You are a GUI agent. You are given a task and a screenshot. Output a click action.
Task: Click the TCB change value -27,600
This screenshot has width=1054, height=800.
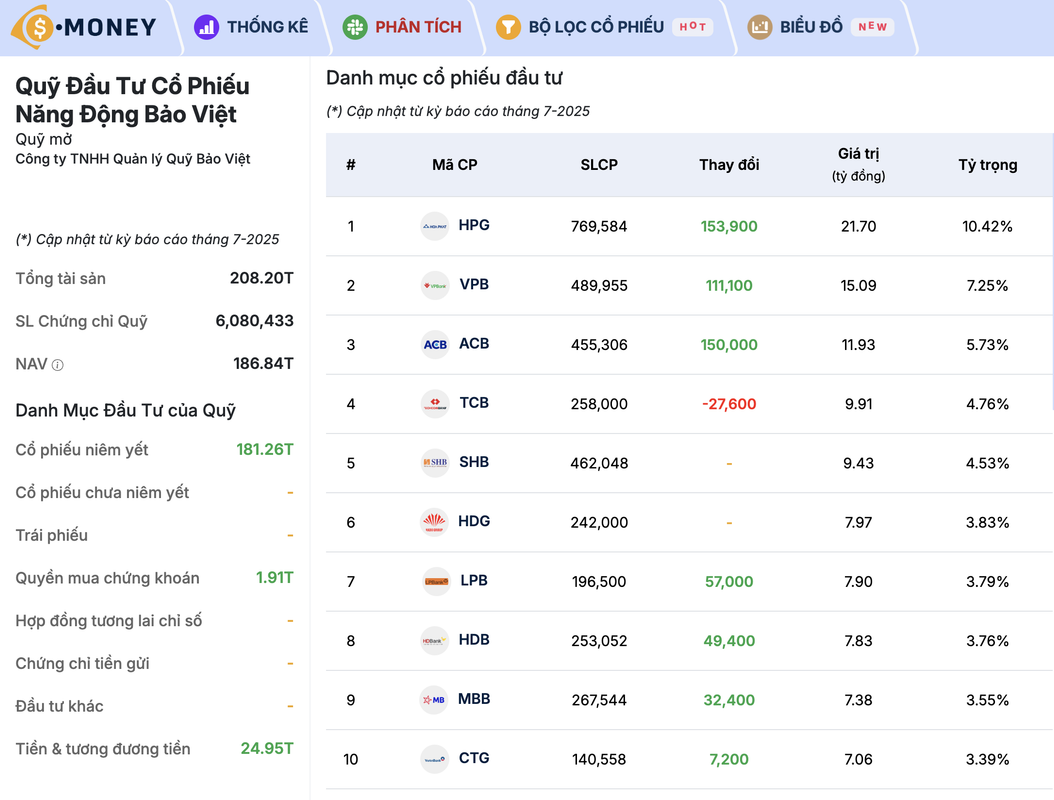click(729, 404)
